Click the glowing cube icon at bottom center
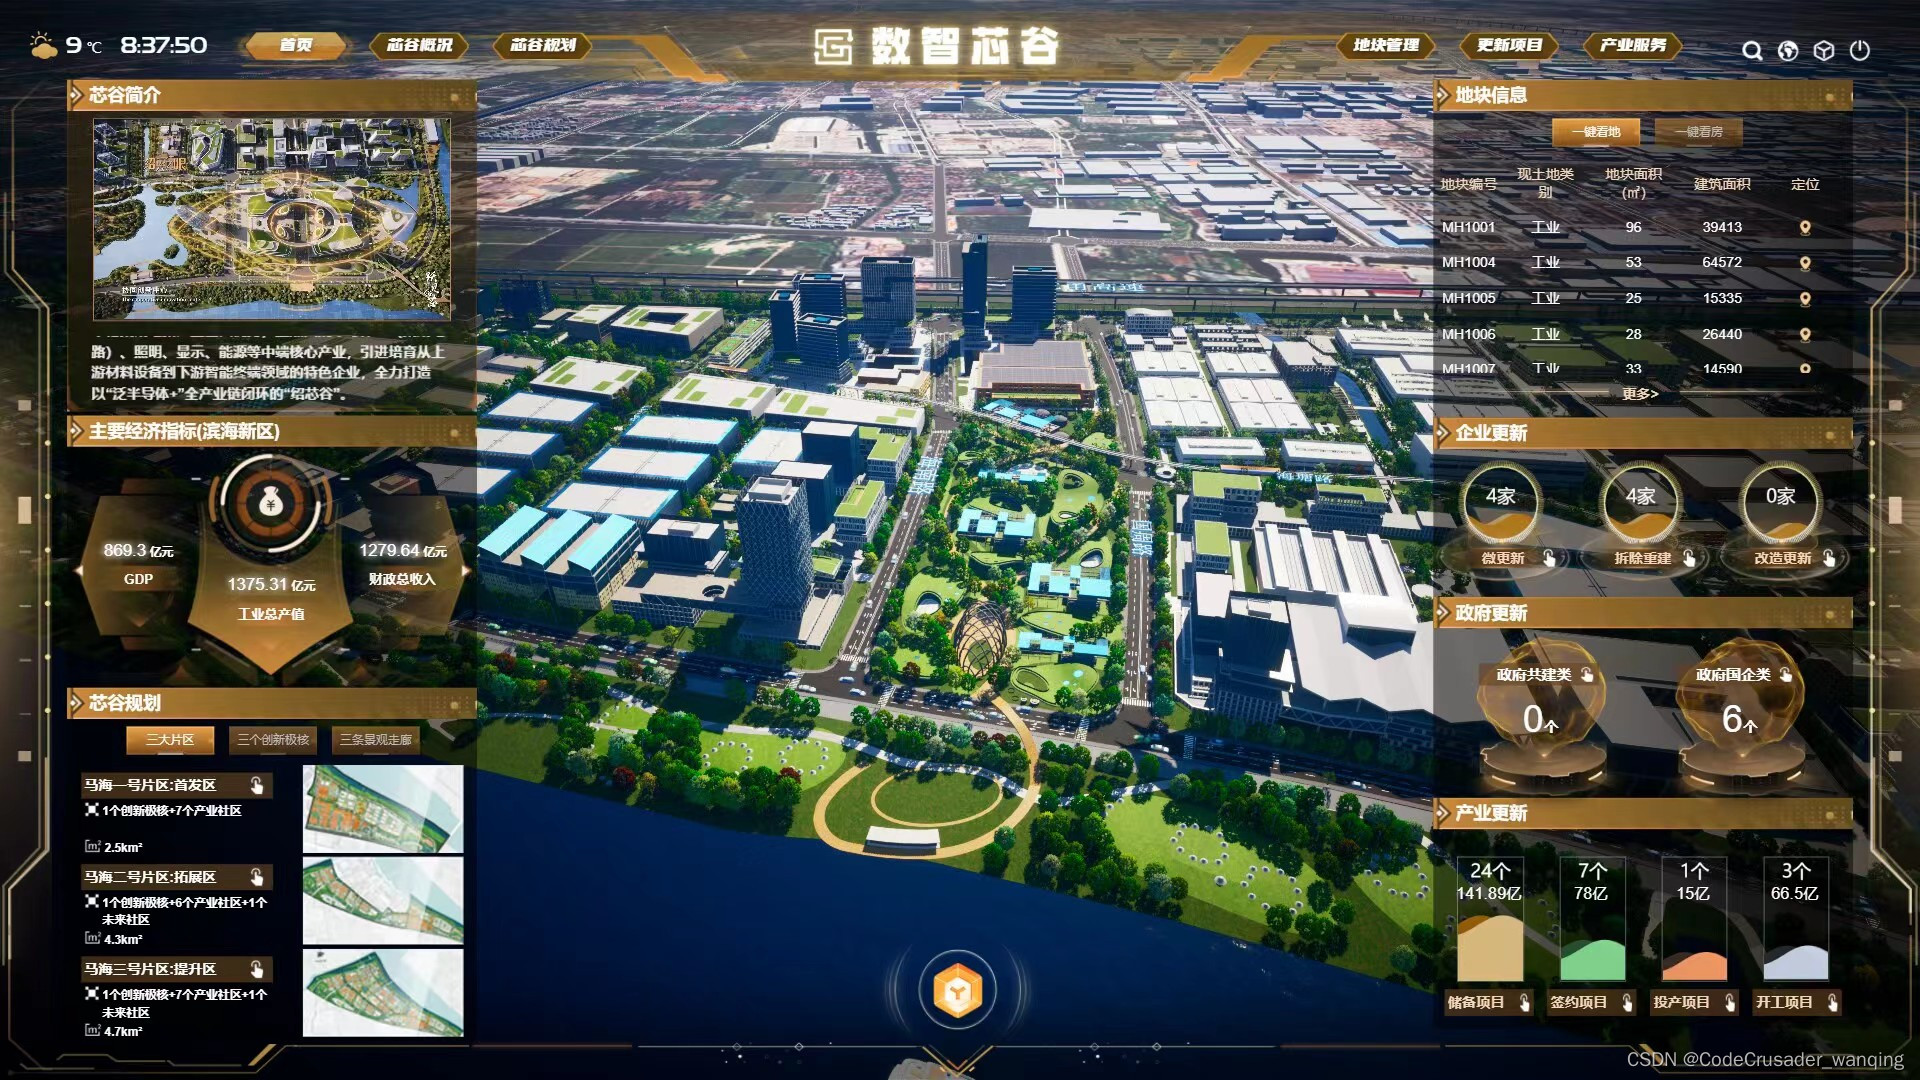Viewport: 1920px width, 1080px height. coord(958,988)
